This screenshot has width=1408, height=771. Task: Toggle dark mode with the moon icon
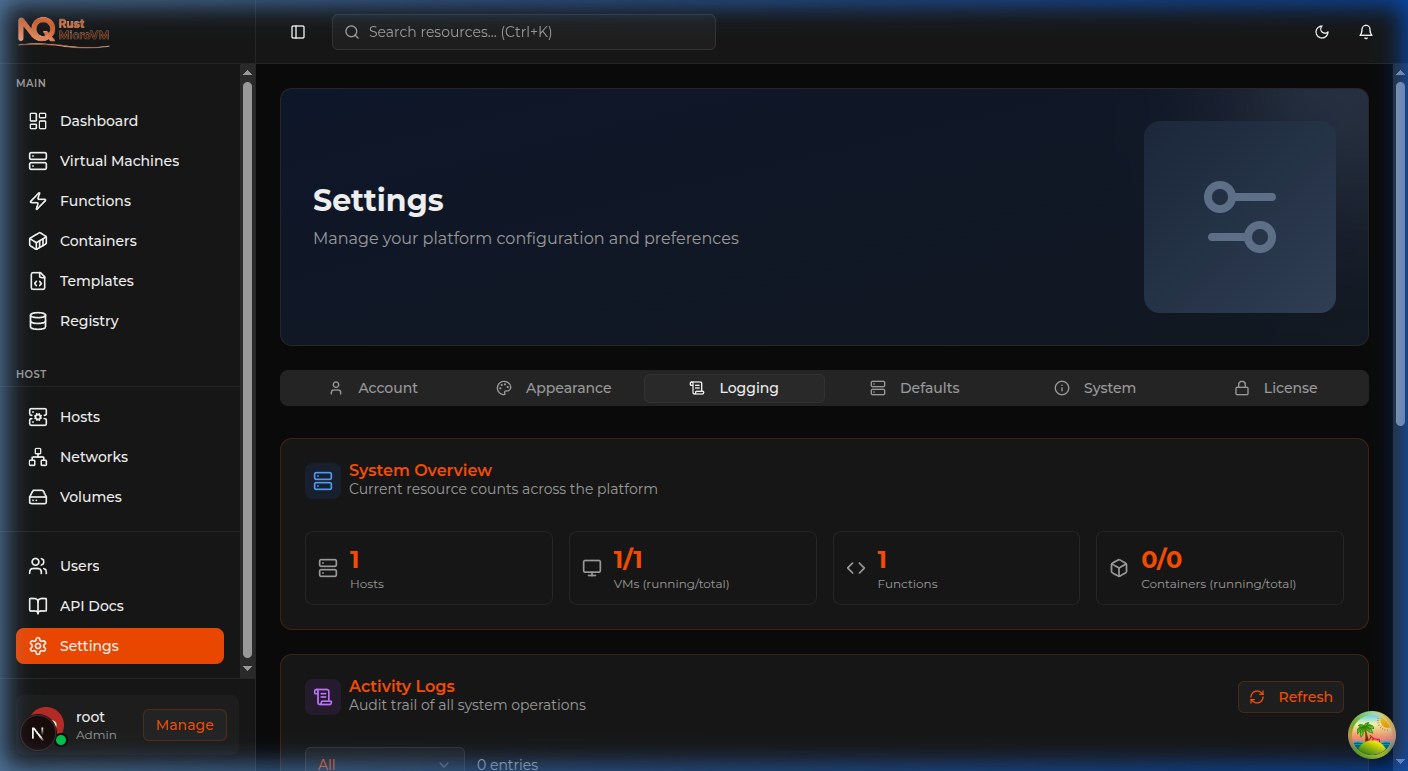[1322, 32]
